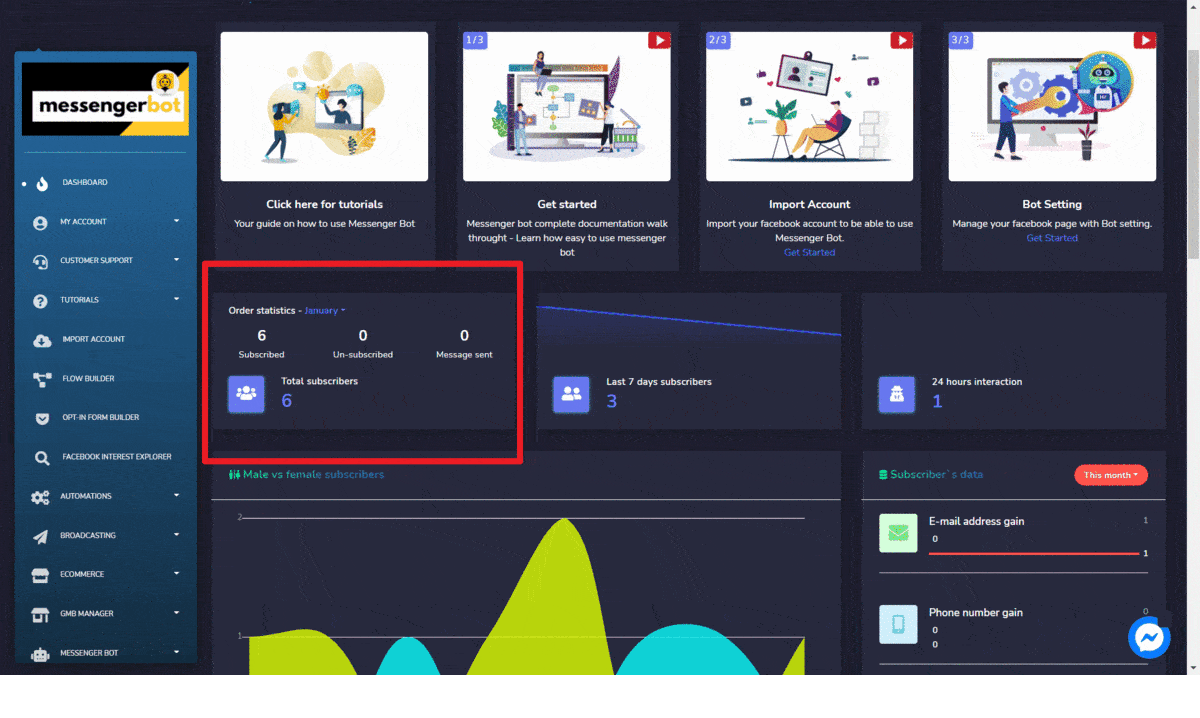Open the GMB Manager menu item
This screenshot has width=1200, height=718.
point(106,613)
